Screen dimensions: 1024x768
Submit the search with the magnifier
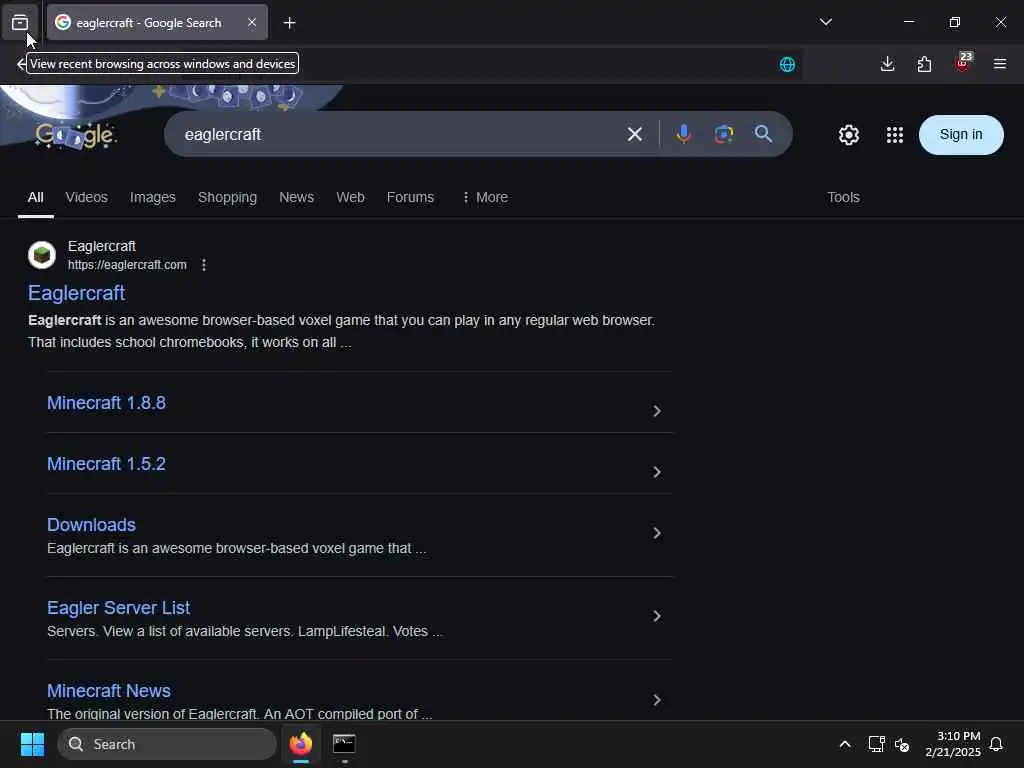pyautogui.click(x=763, y=134)
